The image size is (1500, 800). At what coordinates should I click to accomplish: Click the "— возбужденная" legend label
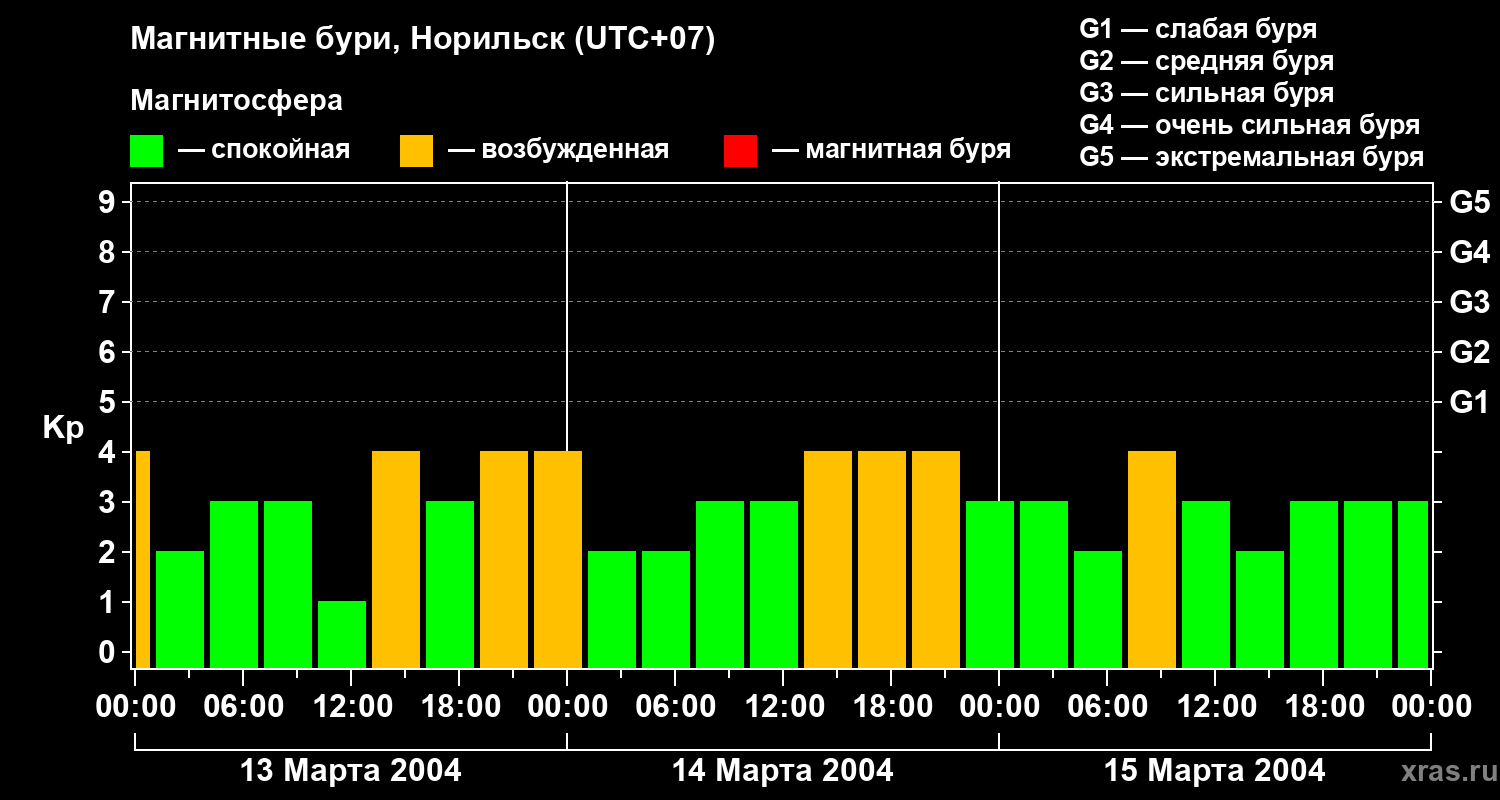pyautogui.click(x=558, y=150)
